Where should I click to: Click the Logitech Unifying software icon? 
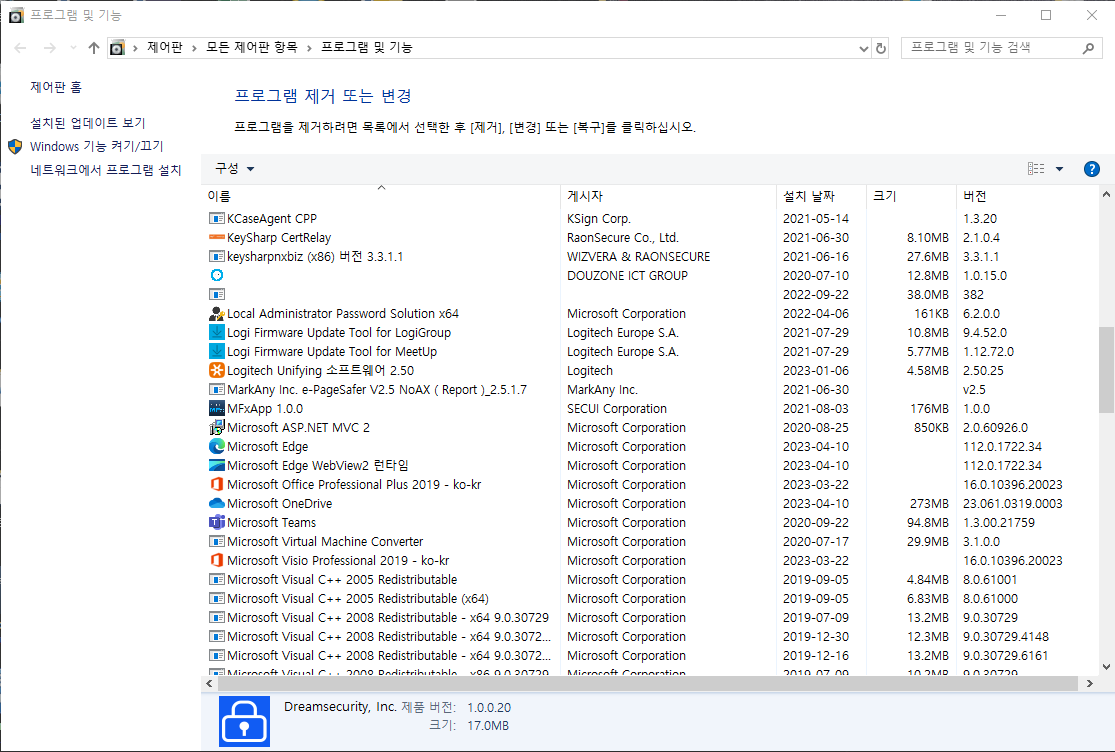(217, 370)
